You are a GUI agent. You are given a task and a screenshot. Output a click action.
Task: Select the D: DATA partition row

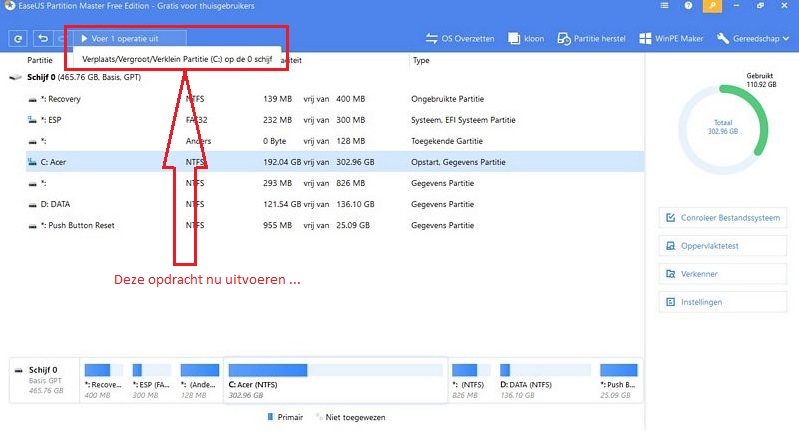[x=335, y=204]
